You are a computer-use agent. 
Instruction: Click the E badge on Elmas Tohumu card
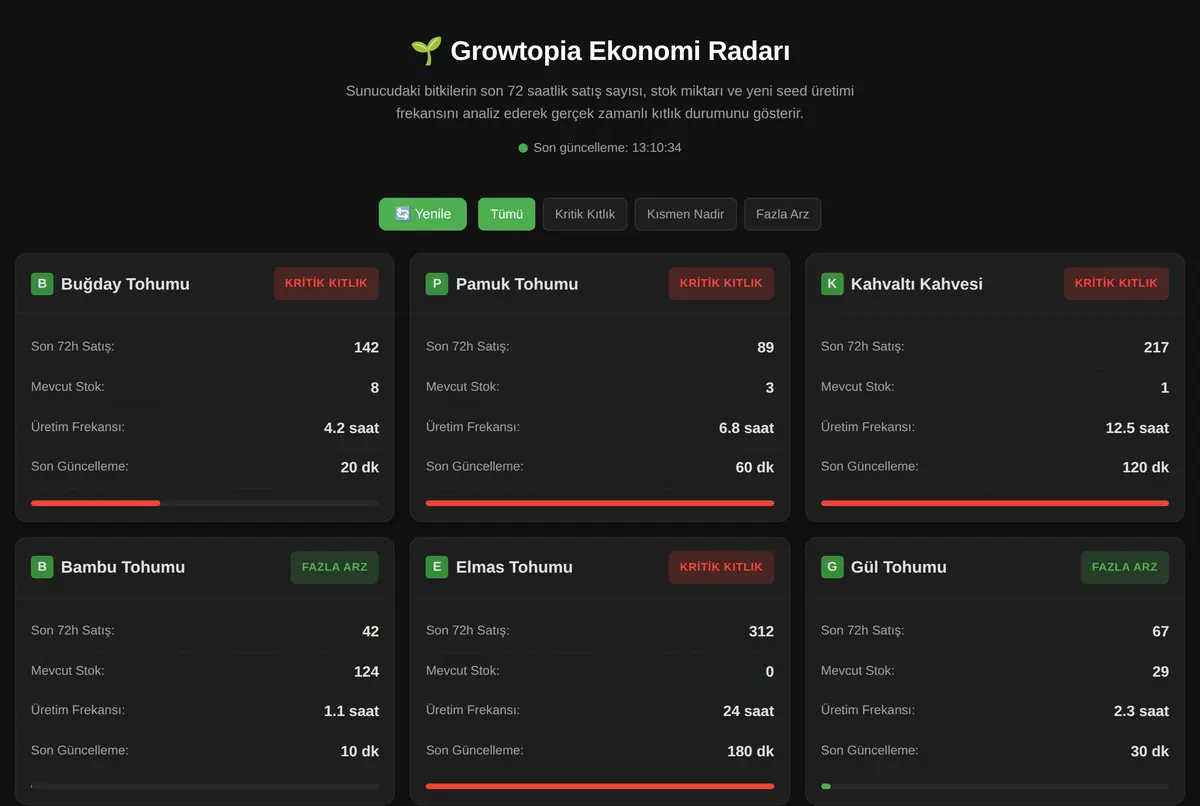pos(437,567)
